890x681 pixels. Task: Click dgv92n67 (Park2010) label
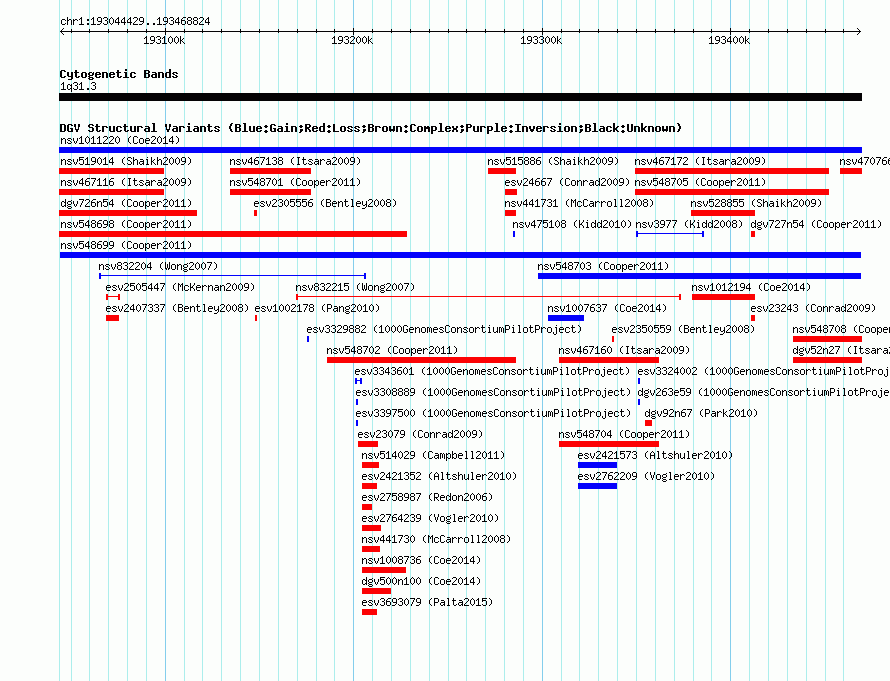point(702,413)
